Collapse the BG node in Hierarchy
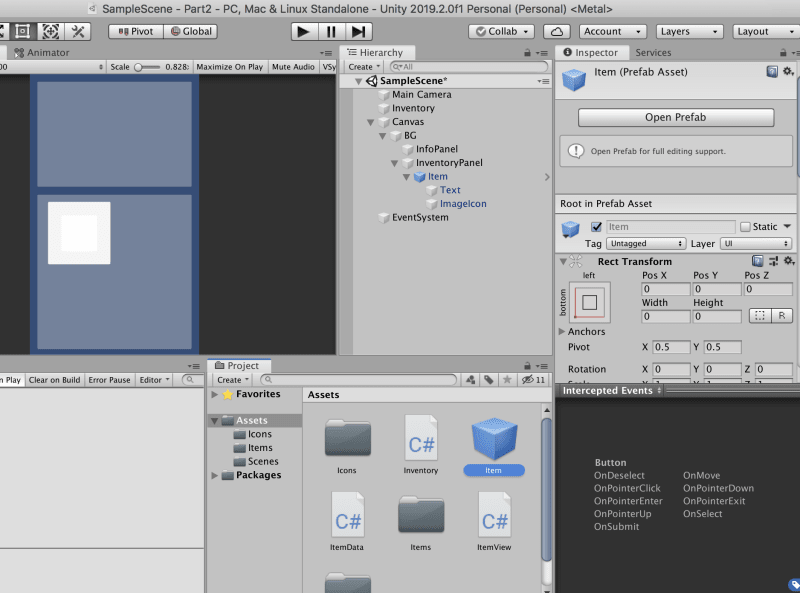This screenshot has height=593, width=800. tap(383, 136)
